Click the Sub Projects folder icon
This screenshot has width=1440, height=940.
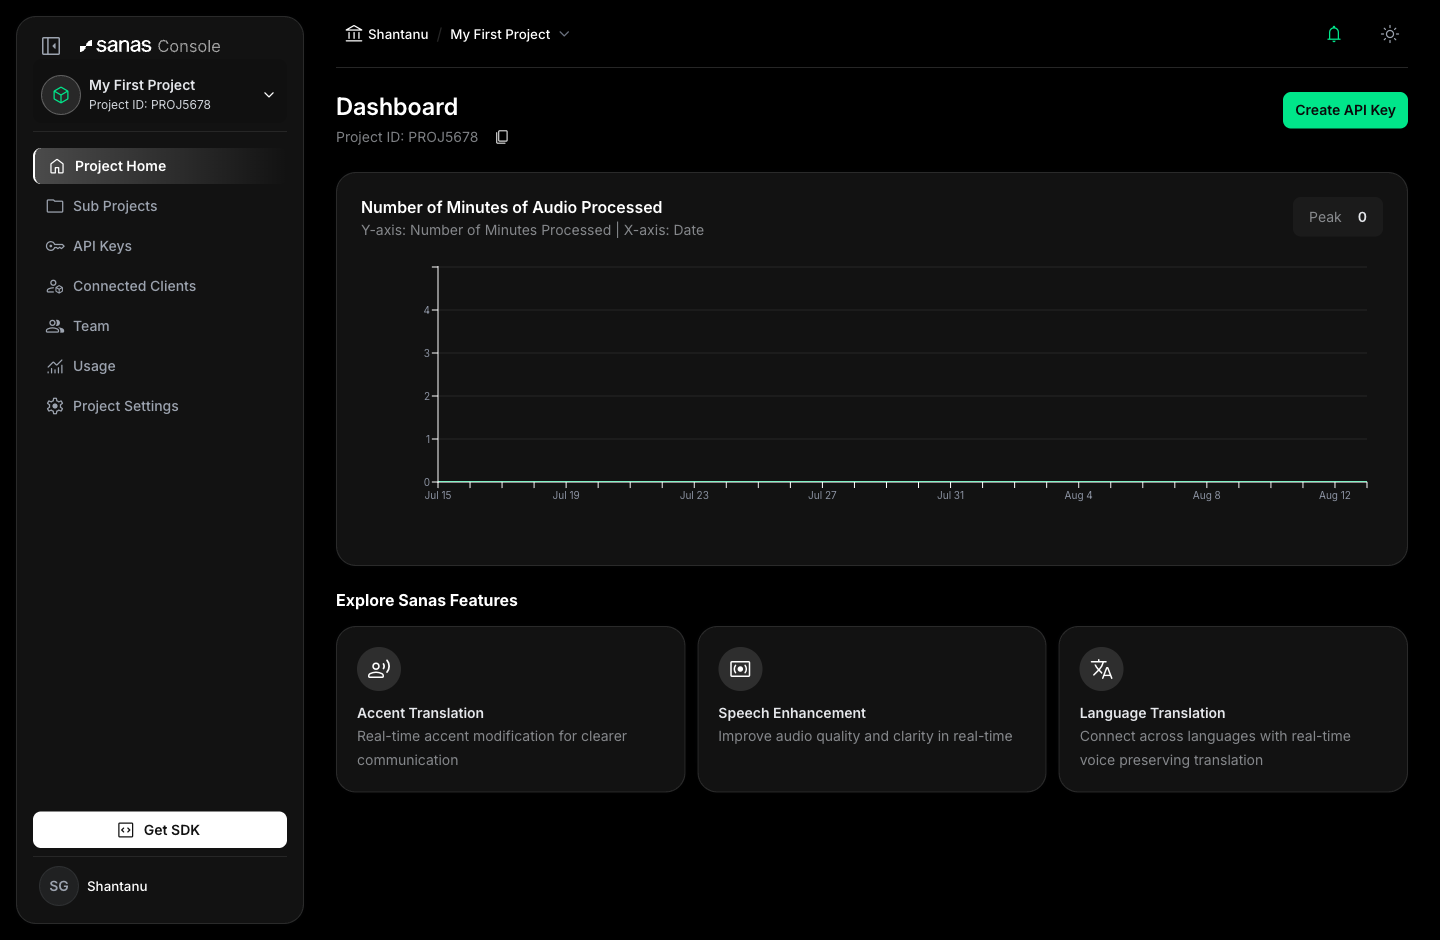55,206
